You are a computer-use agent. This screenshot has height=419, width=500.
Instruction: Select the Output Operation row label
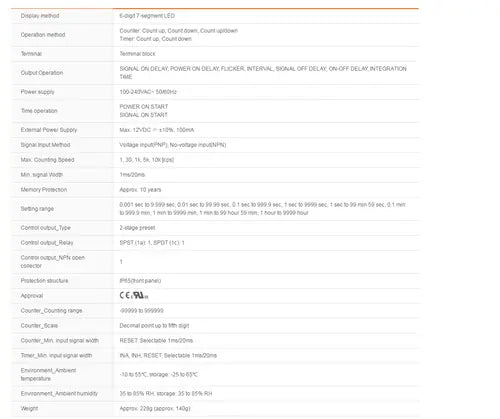click(x=42, y=73)
